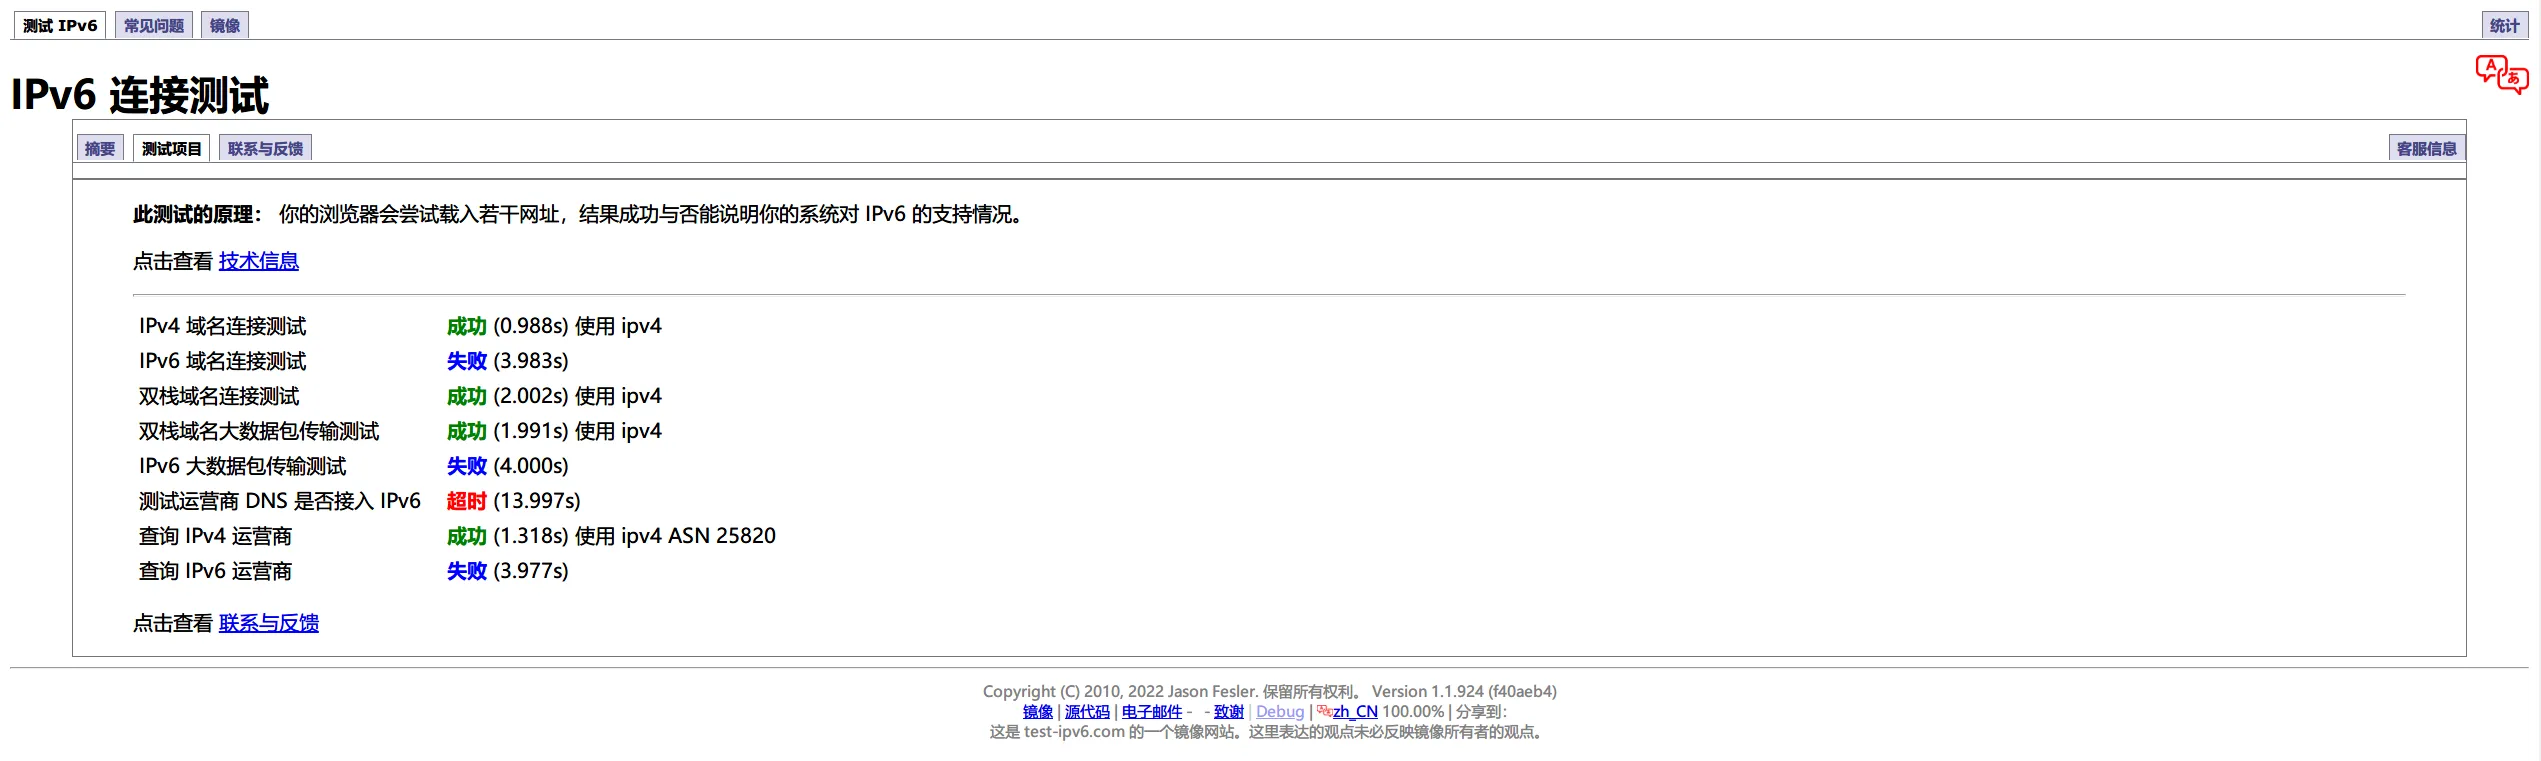
Task: Follow the 技术信息 link
Action: coord(259,261)
